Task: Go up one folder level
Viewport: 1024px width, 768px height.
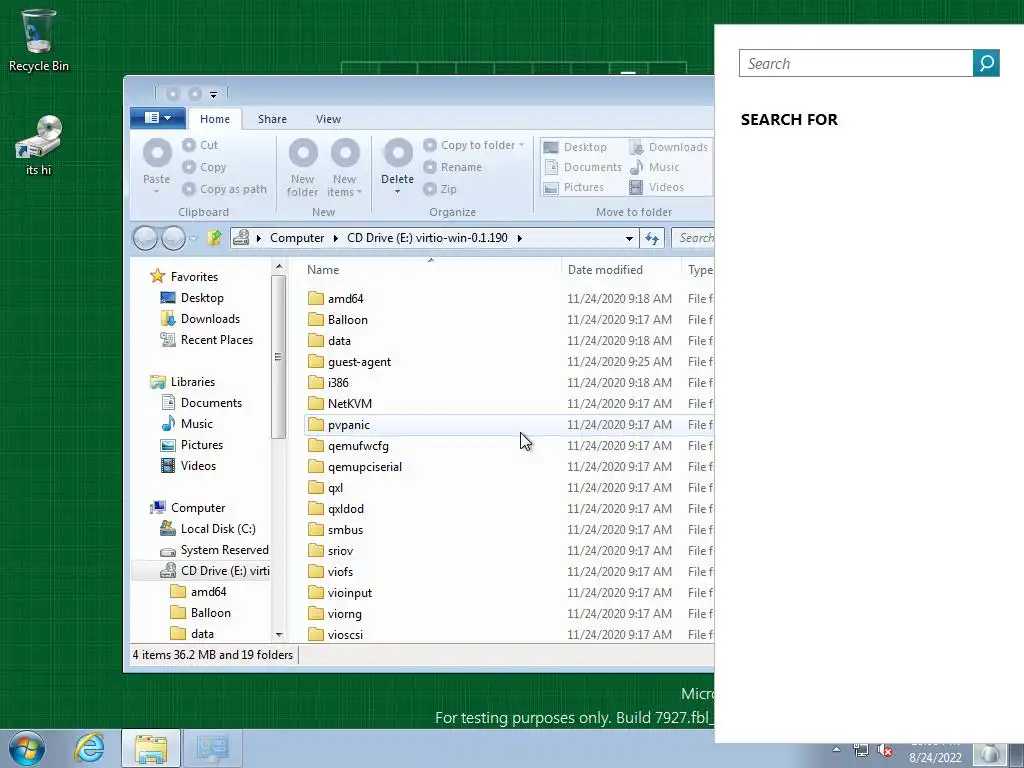Action: point(214,238)
